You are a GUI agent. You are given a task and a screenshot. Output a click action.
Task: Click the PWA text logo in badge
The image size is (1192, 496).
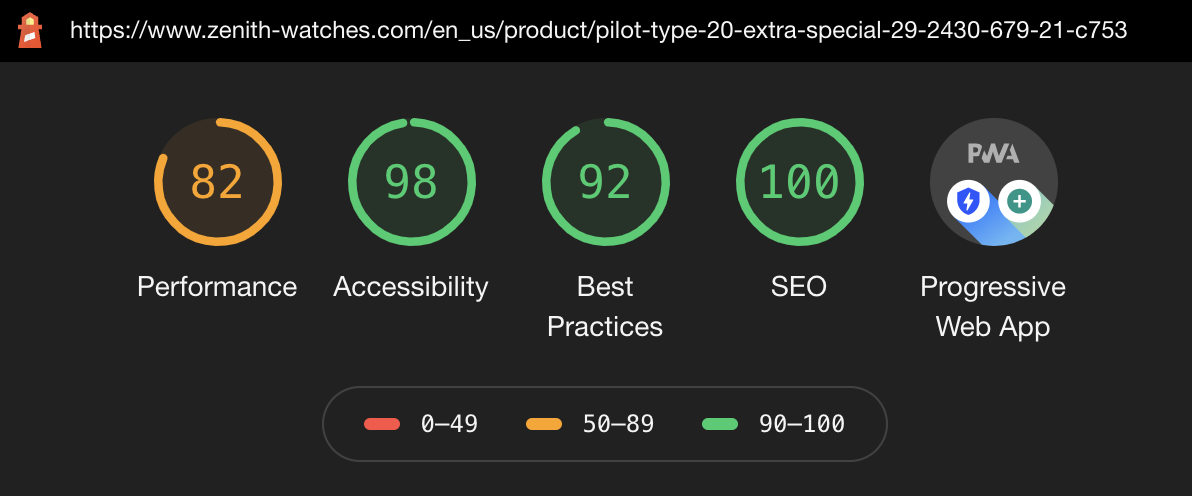pyautogui.click(x=993, y=153)
